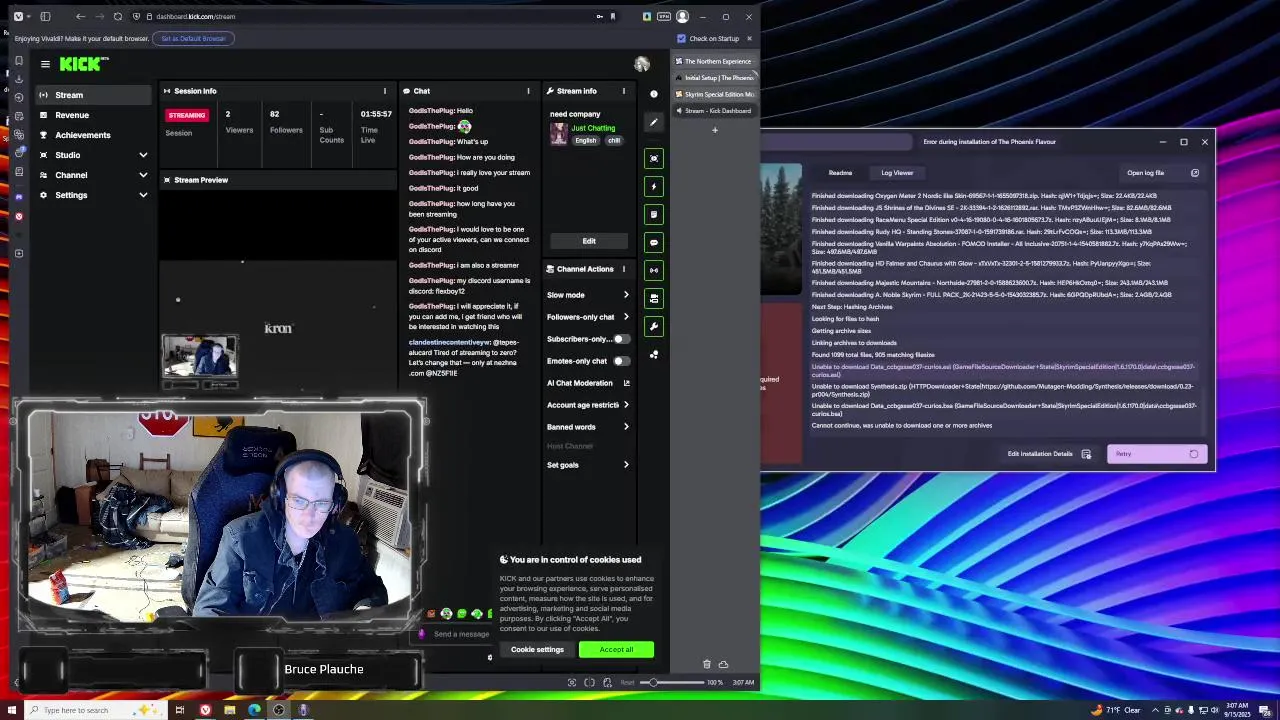Click the capture page camera icon in status bar
This screenshot has height=720, width=1280.
[x=572, y=682]
